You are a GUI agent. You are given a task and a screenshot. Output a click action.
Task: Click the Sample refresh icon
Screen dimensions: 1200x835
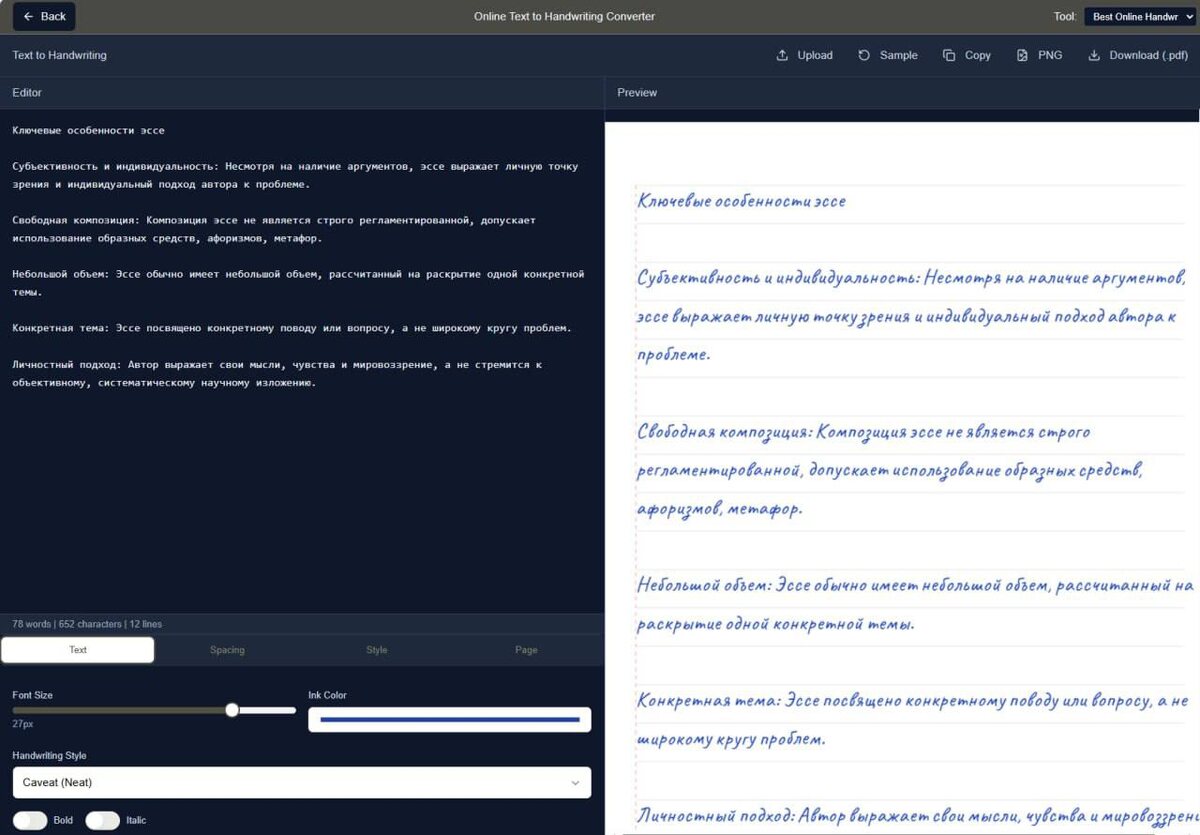coord(864,56)
